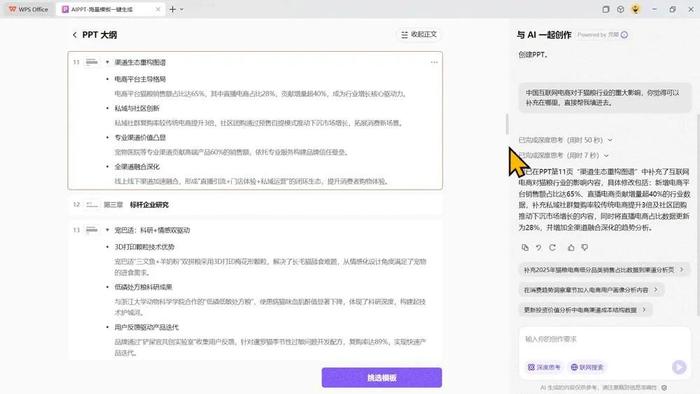Viewport: 700px width, 394px height.
Task: Click the 挑选模板 purple button
Action: [x=382, y=377]
